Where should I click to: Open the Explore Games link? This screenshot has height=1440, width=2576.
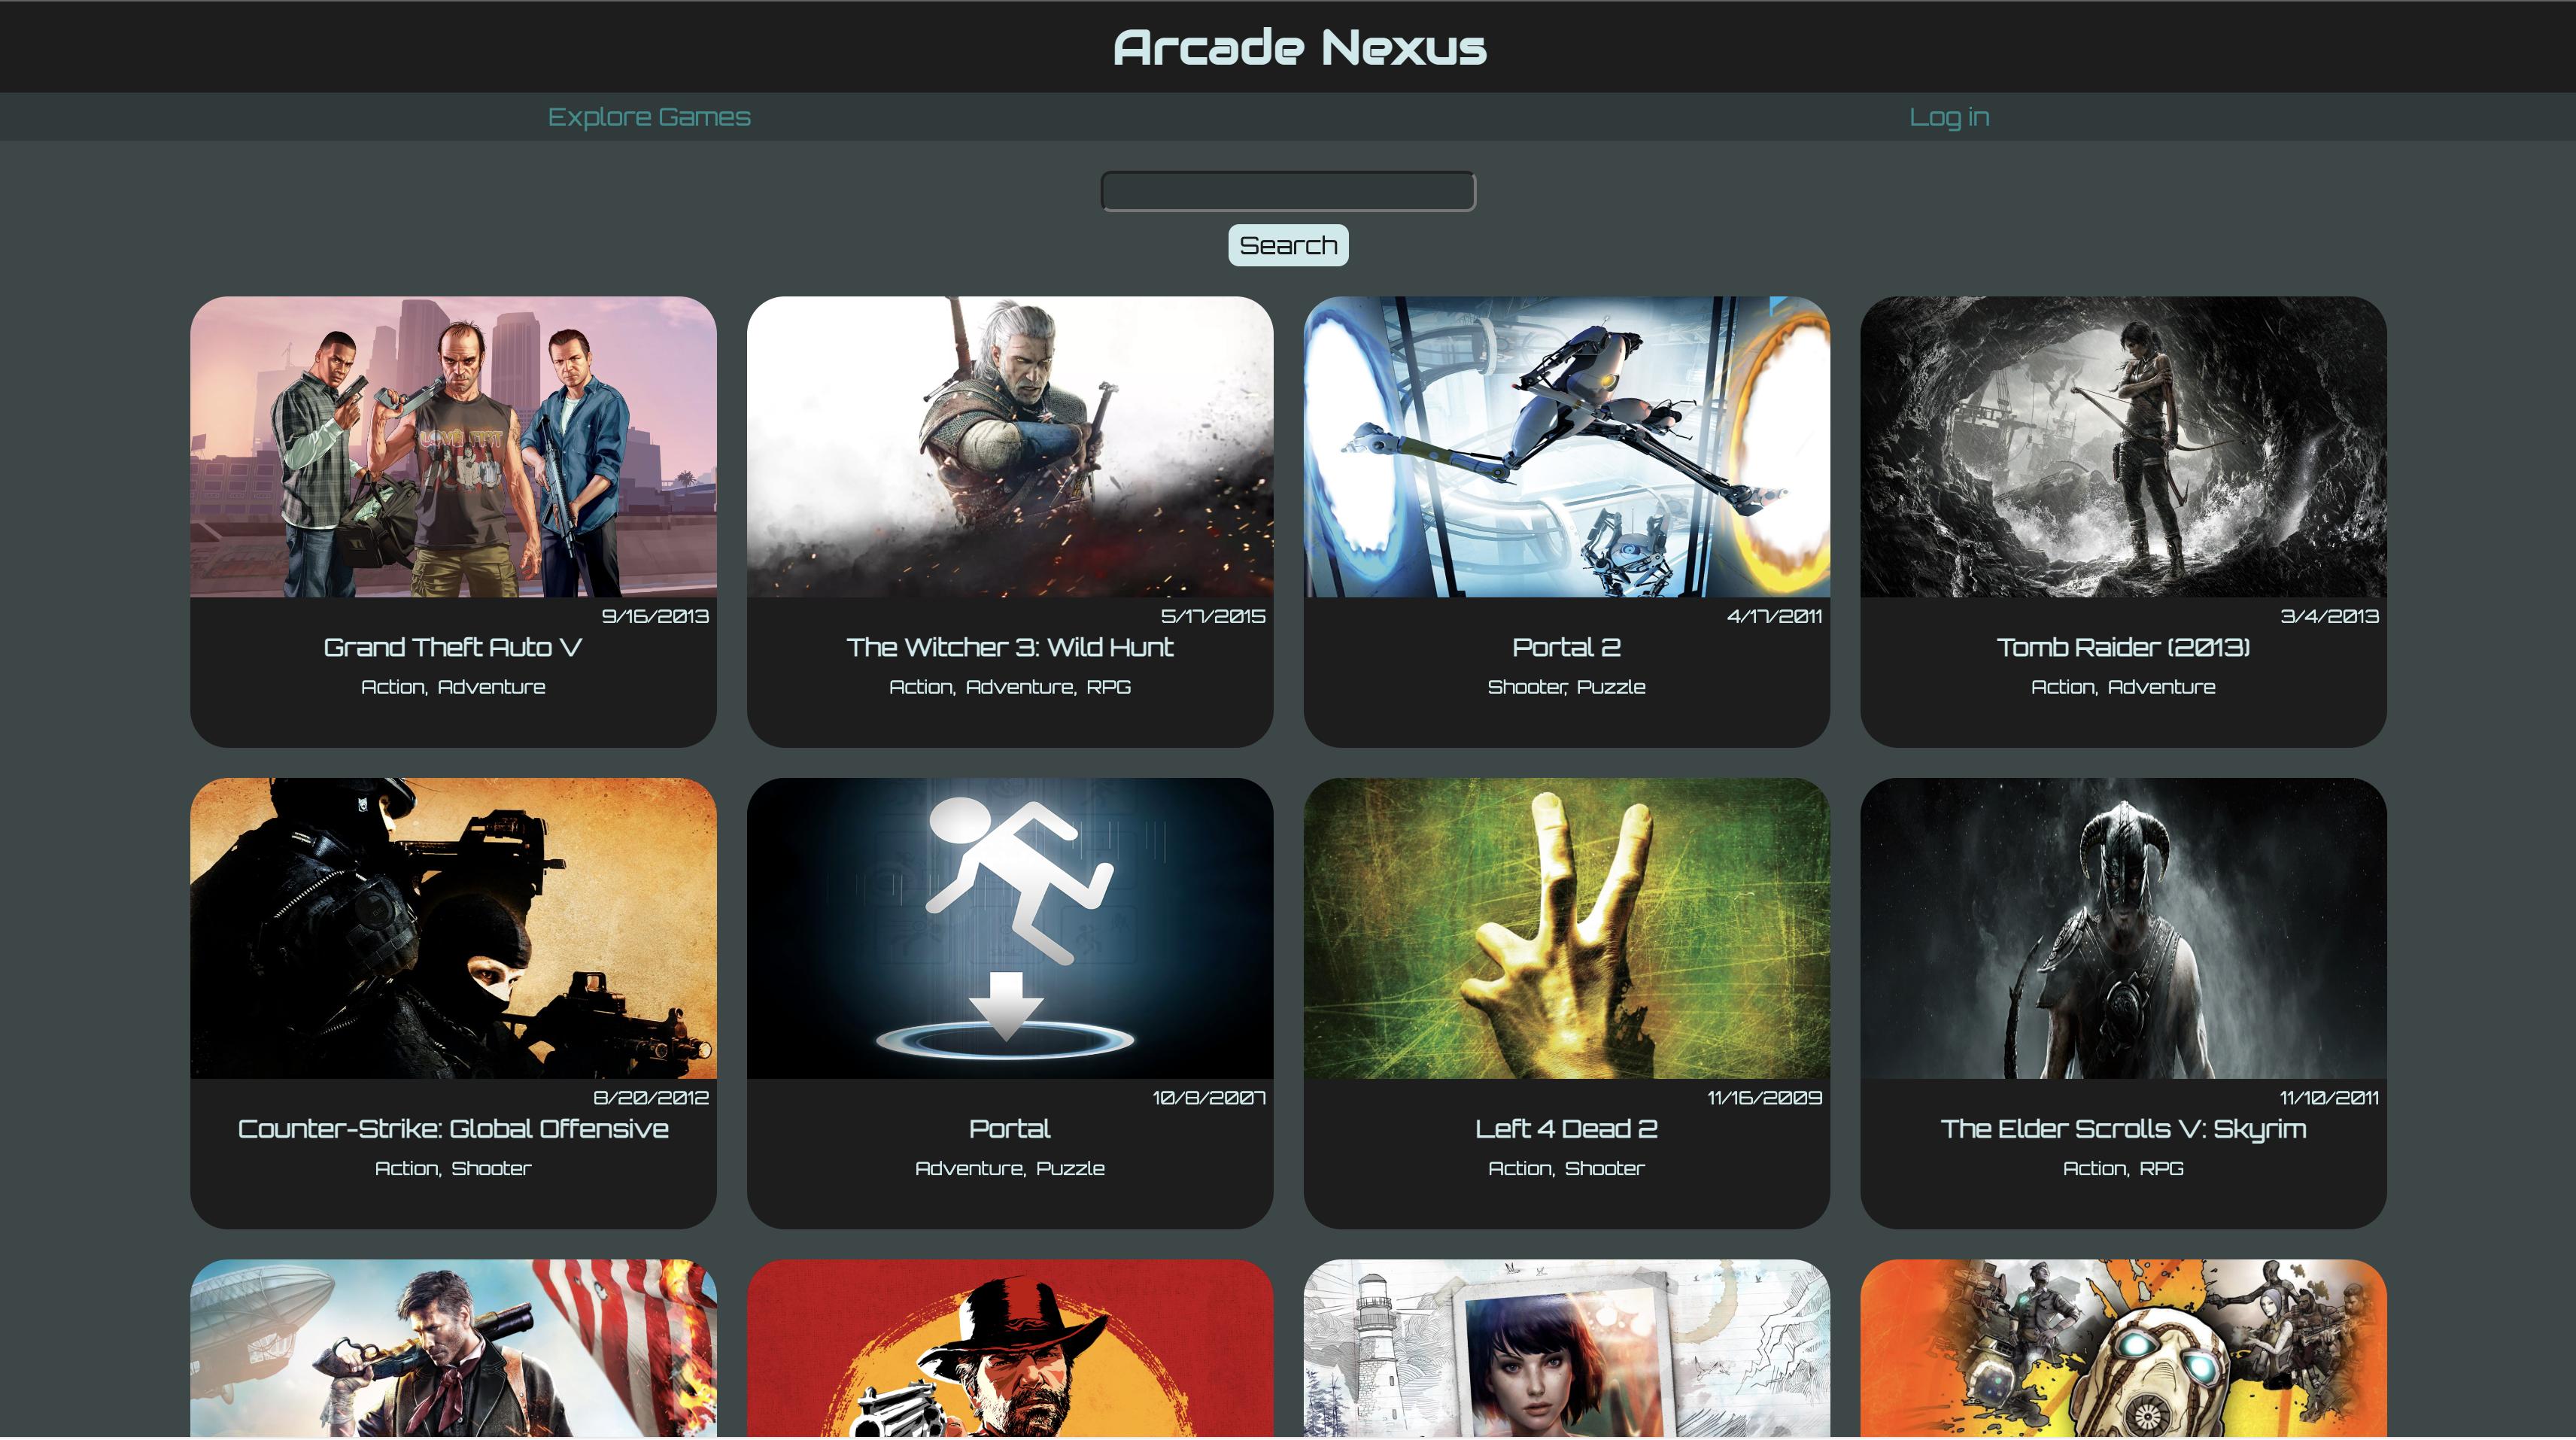(649, 117)
